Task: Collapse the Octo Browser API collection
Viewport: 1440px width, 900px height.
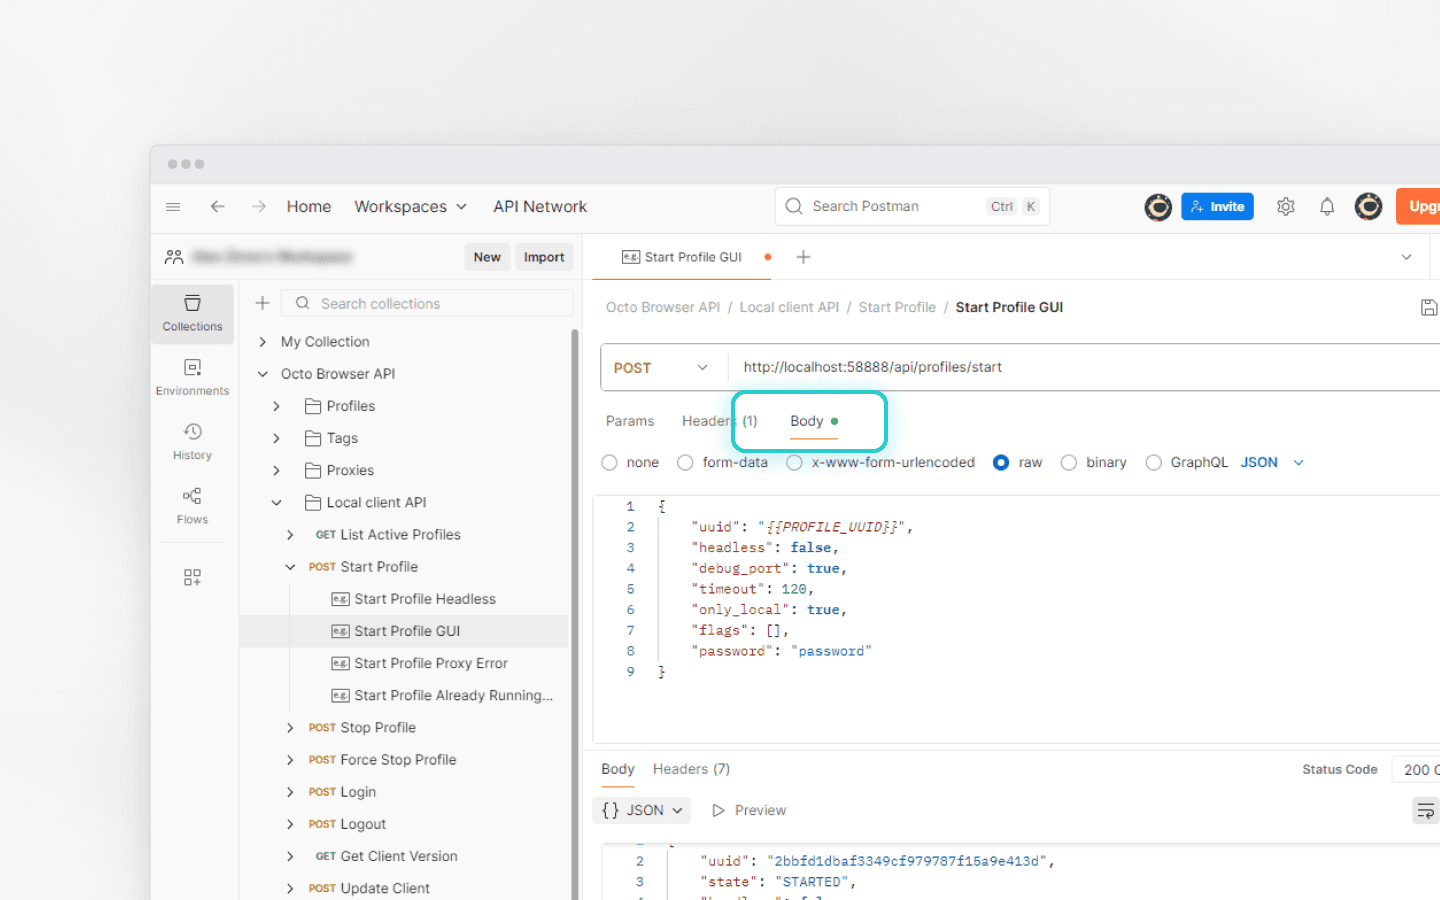Action: [x=262, y=374]
